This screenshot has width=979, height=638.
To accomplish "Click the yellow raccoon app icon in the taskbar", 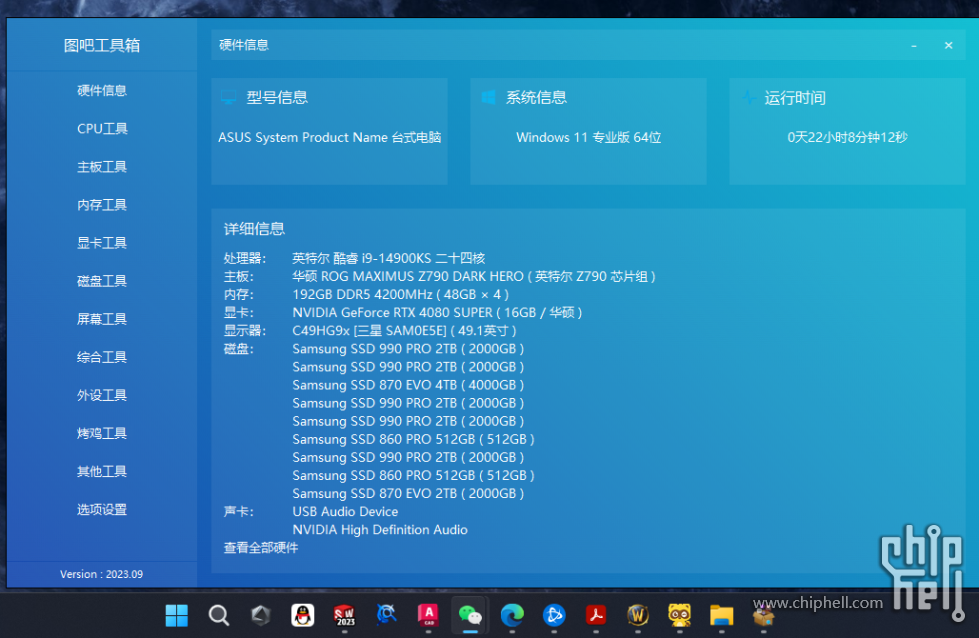I will click(x=679, y=616).
